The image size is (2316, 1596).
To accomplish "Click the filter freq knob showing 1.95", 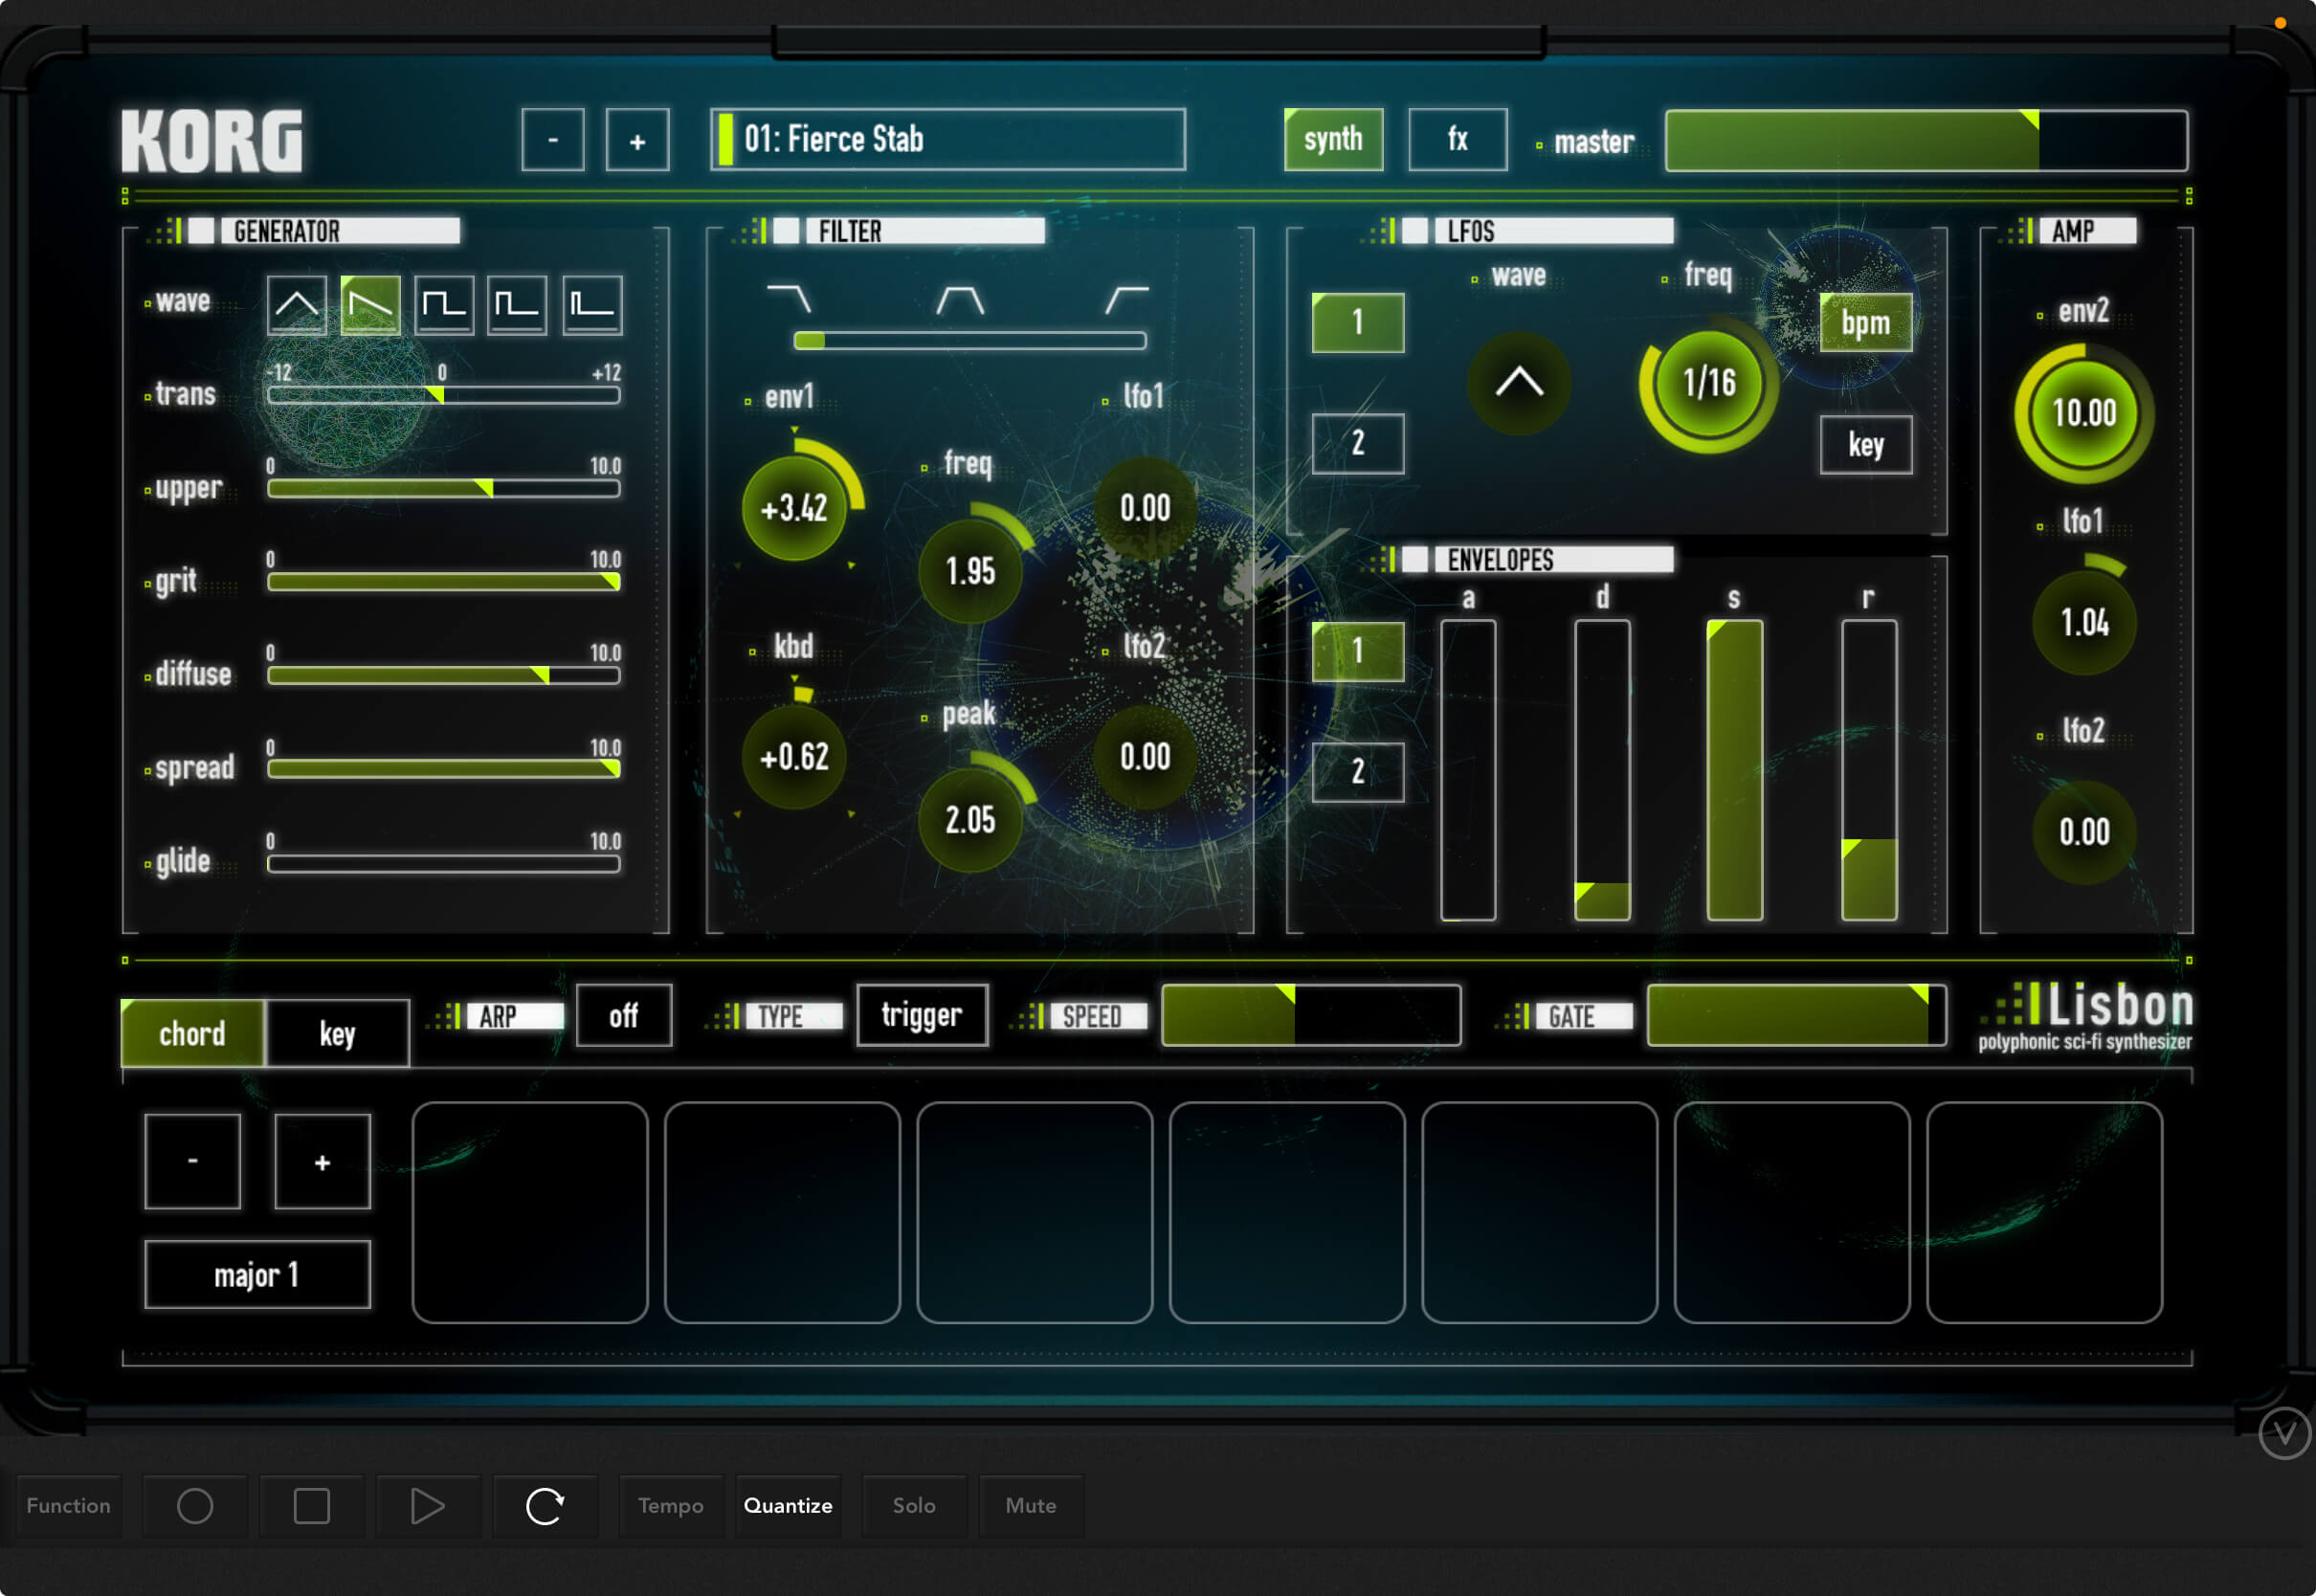I will (970, 571).
